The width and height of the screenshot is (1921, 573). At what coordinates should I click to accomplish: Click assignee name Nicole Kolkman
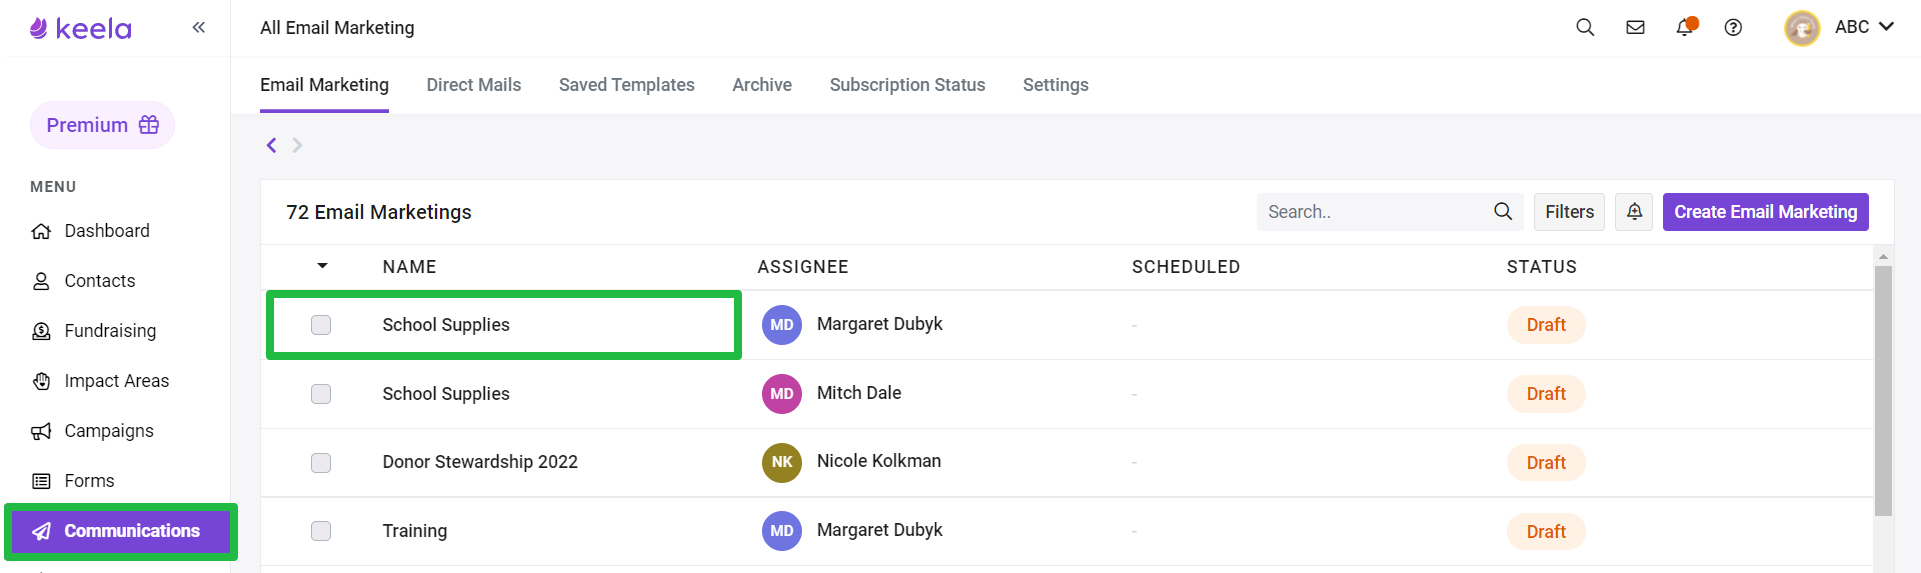tap(879, 461)
